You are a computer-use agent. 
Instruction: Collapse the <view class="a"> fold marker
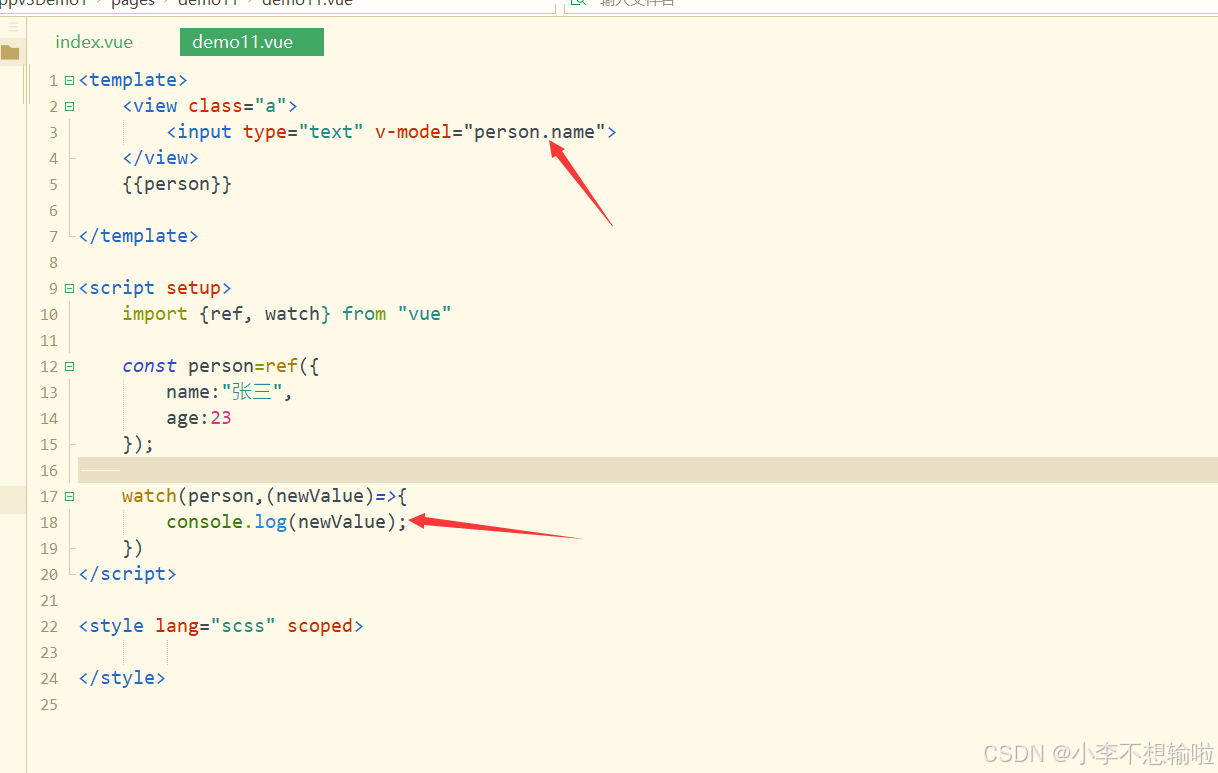point(69,106)
